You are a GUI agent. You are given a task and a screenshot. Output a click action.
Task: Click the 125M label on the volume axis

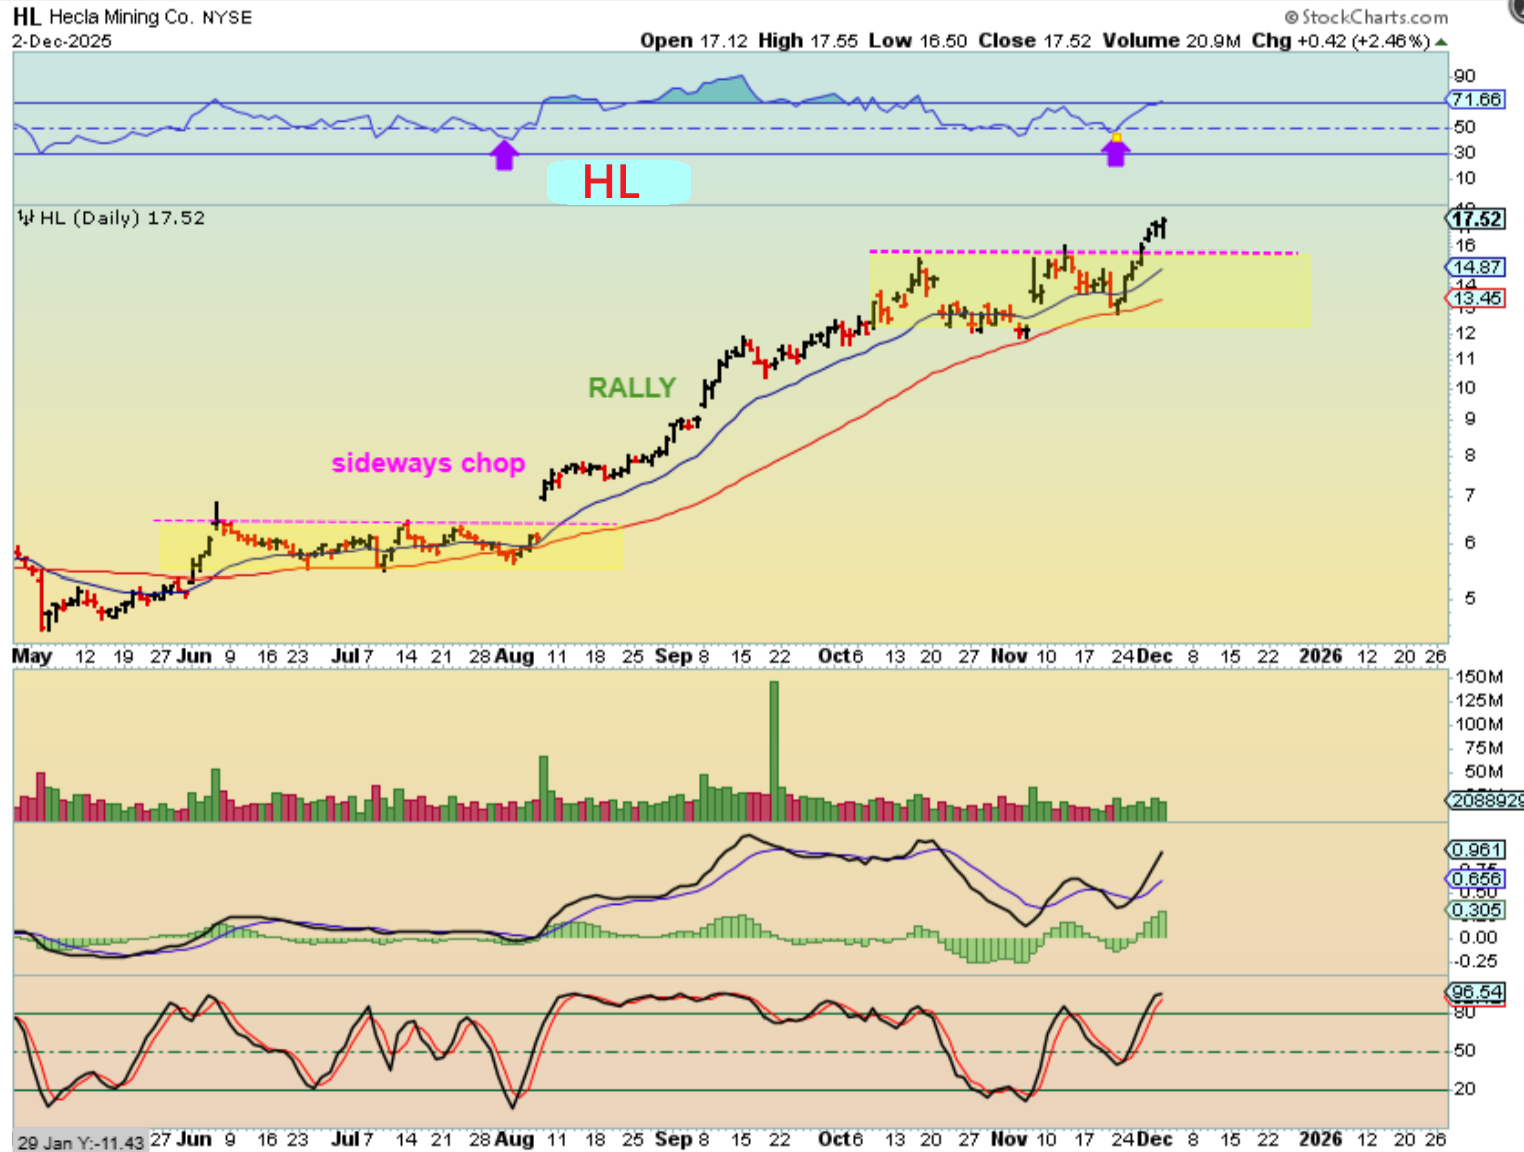tap(1480, 701)
